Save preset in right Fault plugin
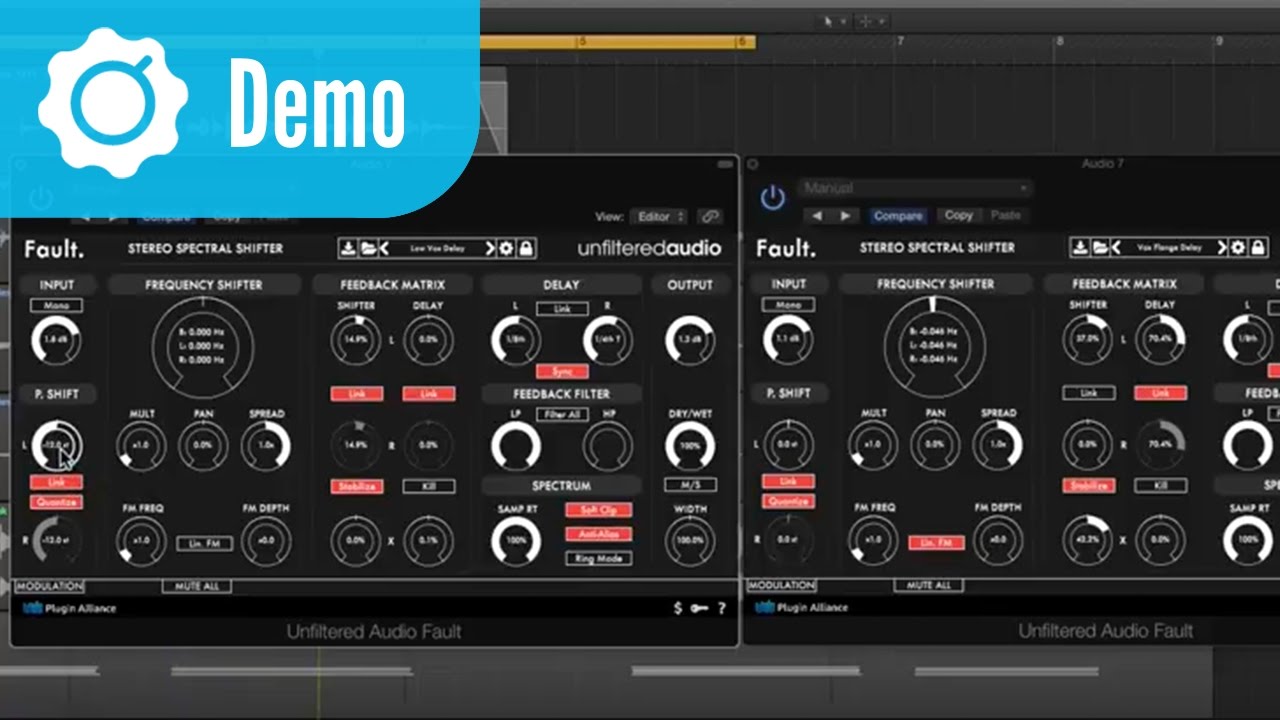This screenshot has width=1280, height=720. (x=1079, y=248)
